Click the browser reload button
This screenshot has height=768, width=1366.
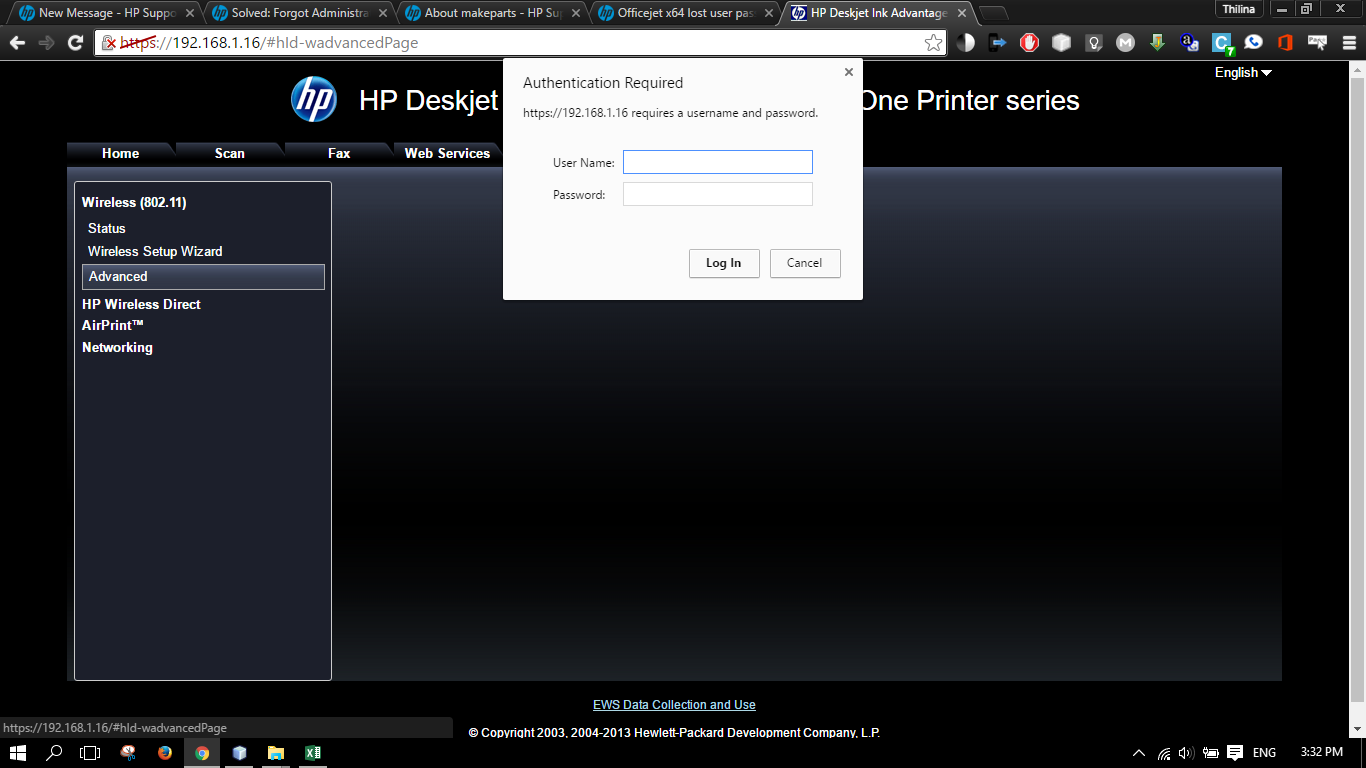point(75,43)
